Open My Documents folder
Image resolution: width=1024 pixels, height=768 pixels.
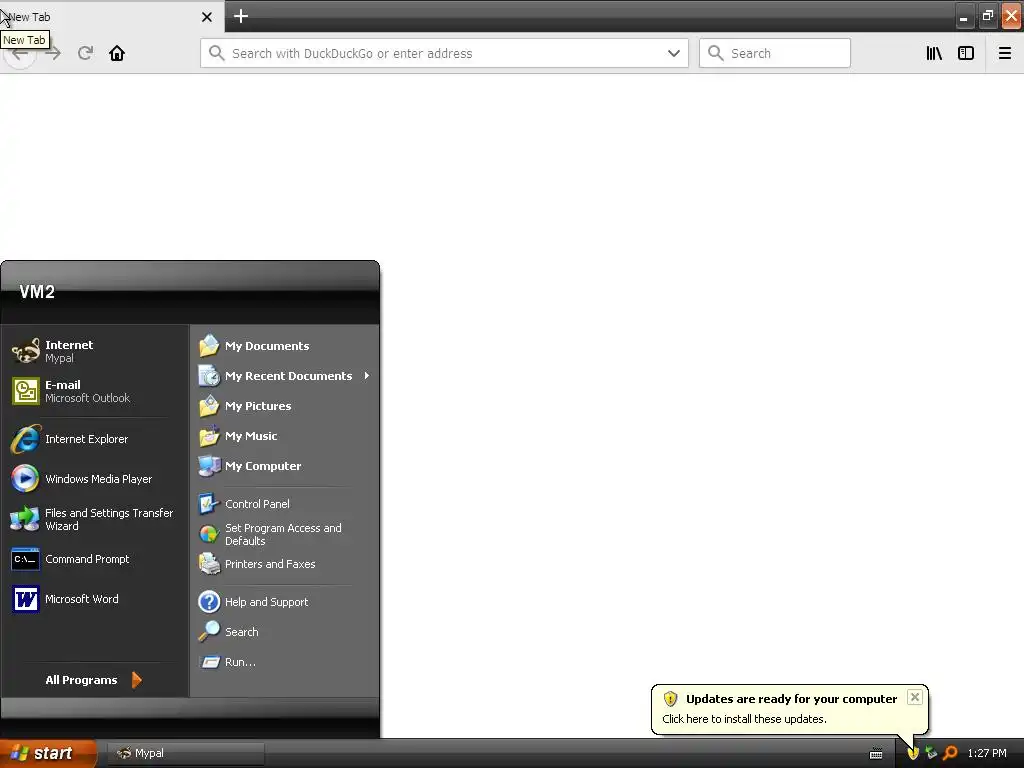pyautogui.click(x=285, y=345)
